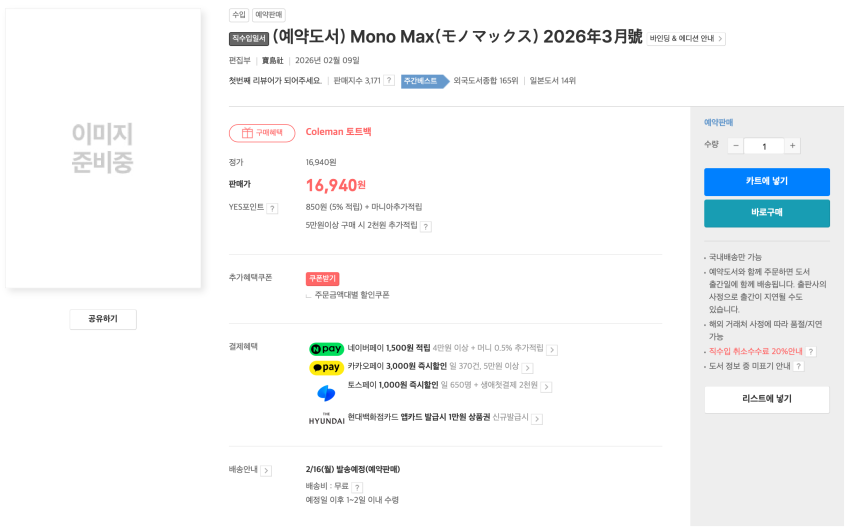Viewport: 850px width, 531px height.
Task: Expand the 배송안내 arrow
Action: coord(266,470)
